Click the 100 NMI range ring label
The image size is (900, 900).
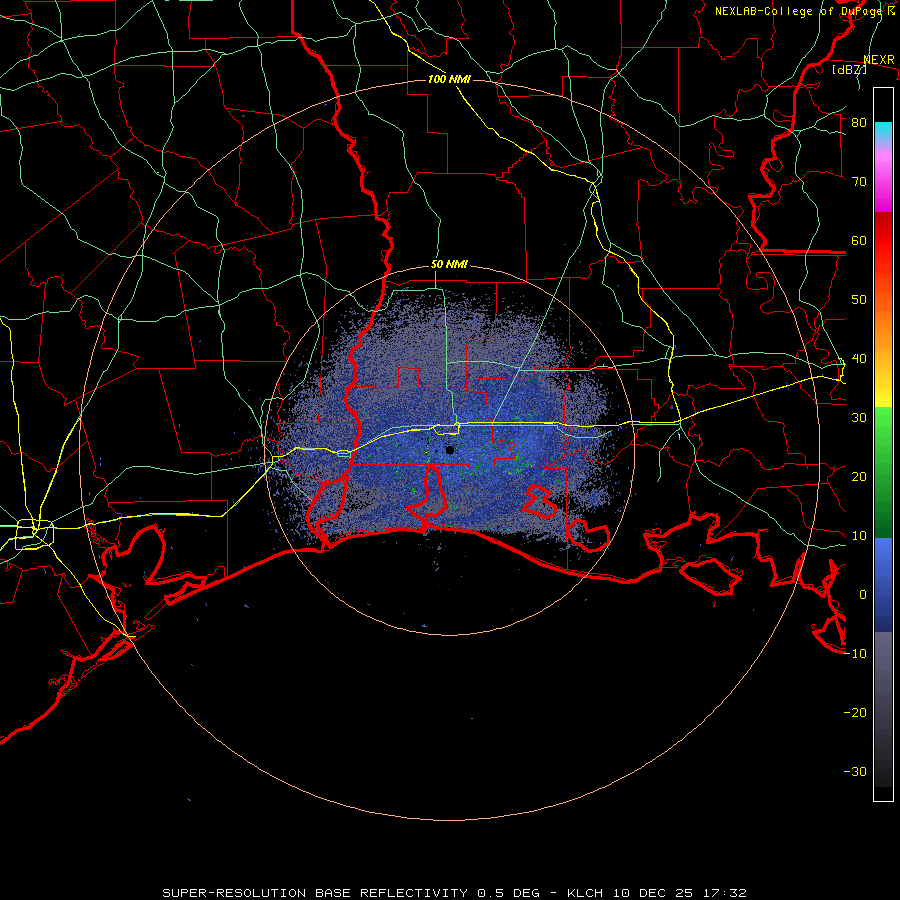click(449, 79)
